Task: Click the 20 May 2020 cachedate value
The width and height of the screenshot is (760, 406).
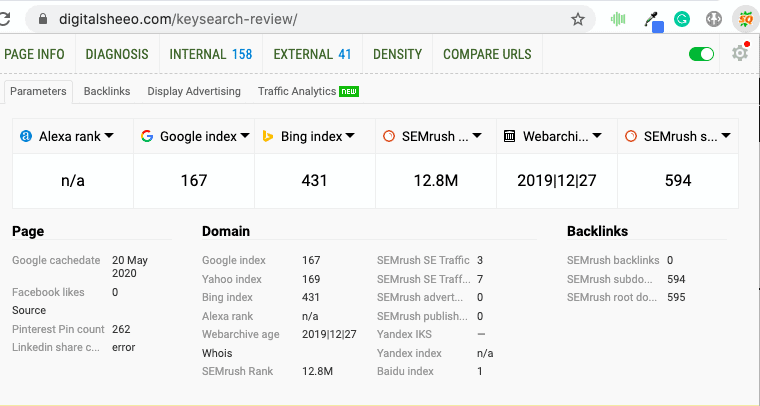Action: pos(130,266)
